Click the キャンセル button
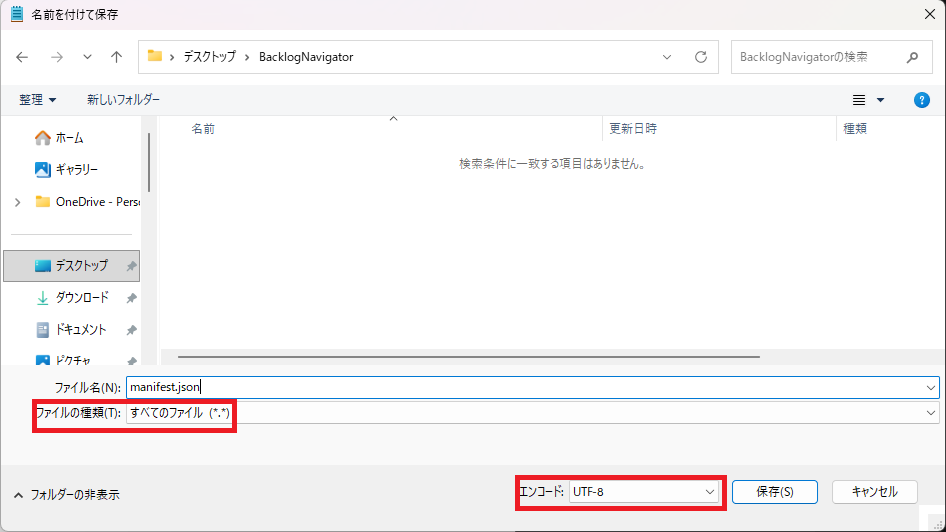 pos(874,492)
